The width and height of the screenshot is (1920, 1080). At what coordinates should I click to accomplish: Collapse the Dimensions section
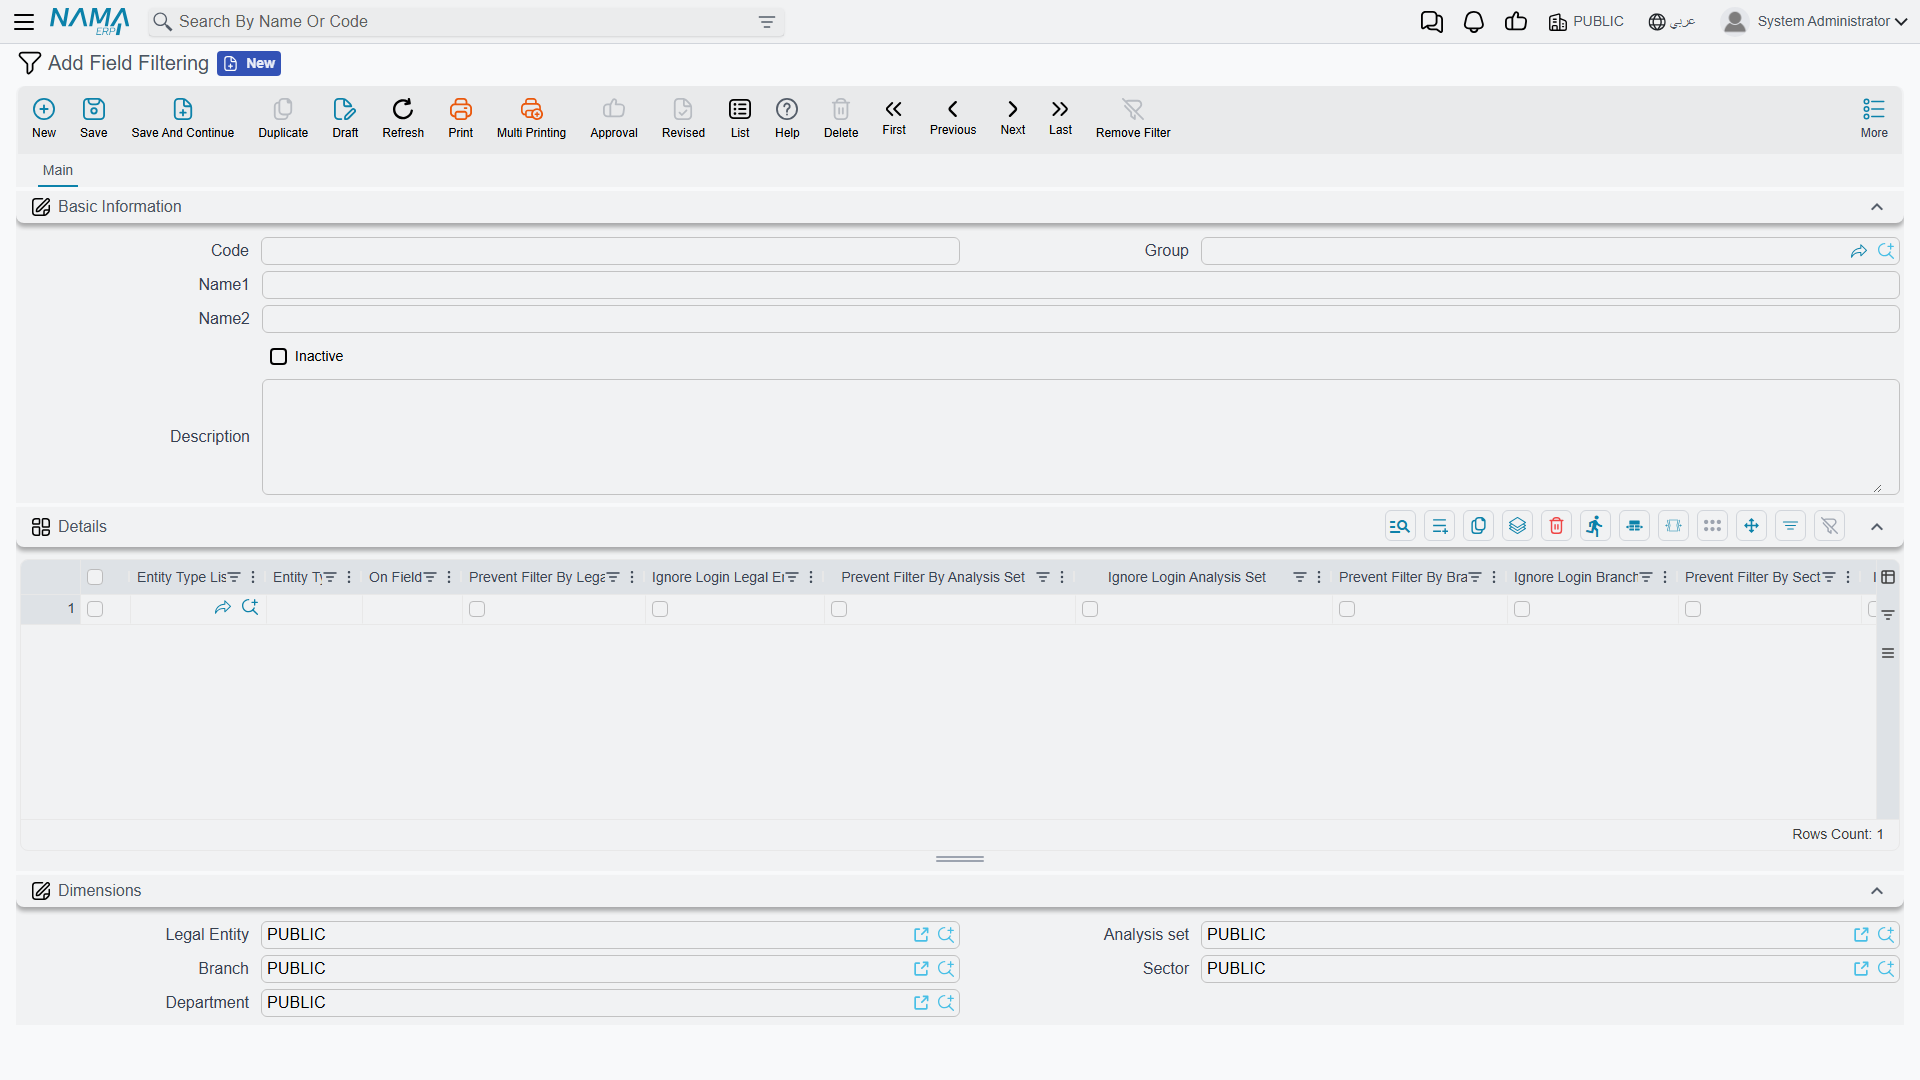click(1877, 891)
